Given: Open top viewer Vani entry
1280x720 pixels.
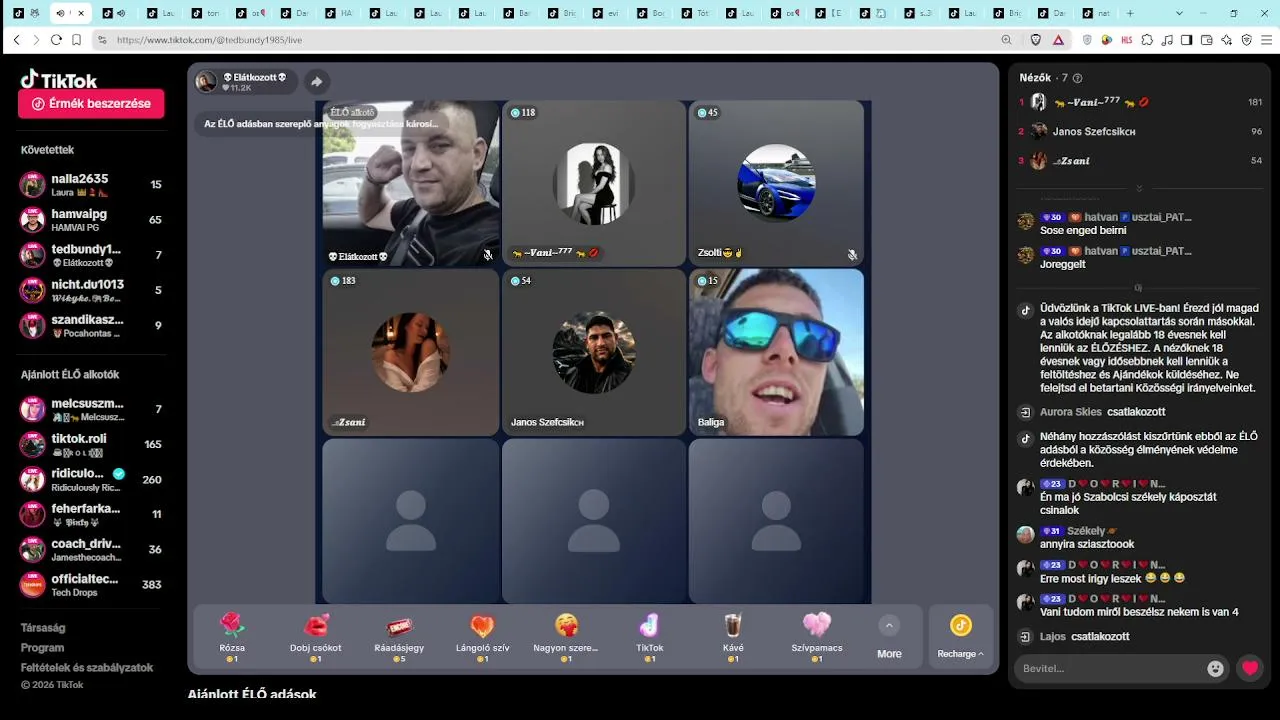Looking at the screenshot, I should (1140, 102).
